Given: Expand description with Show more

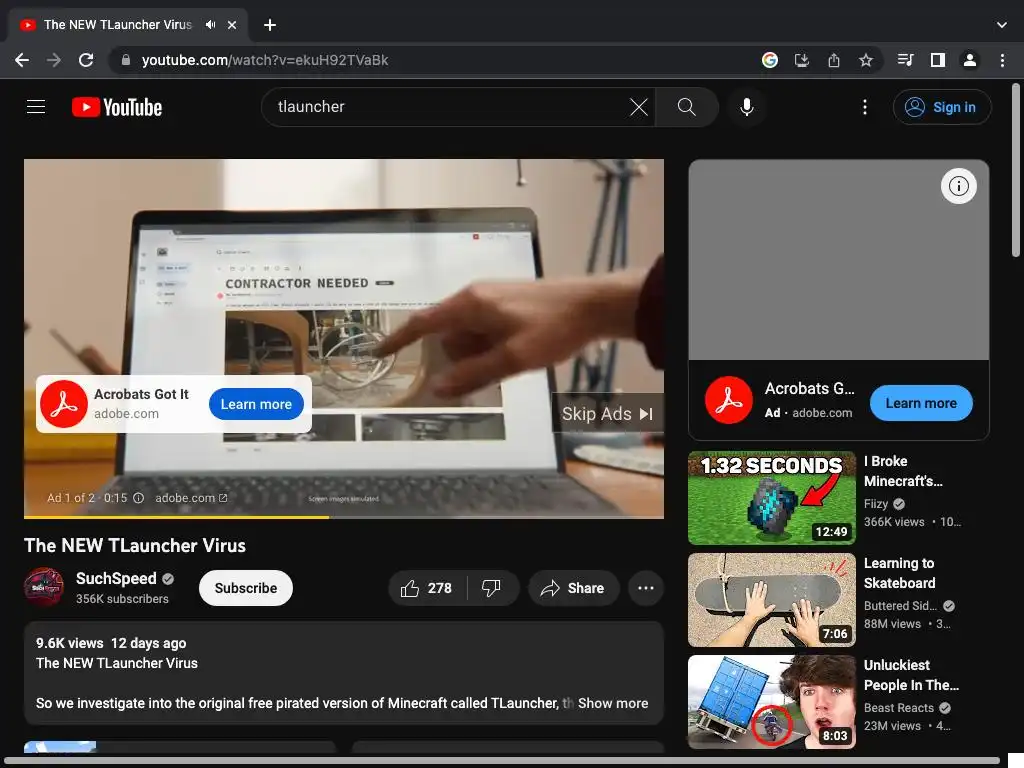Looking at the screenshot, I should (x=613, y=703).
